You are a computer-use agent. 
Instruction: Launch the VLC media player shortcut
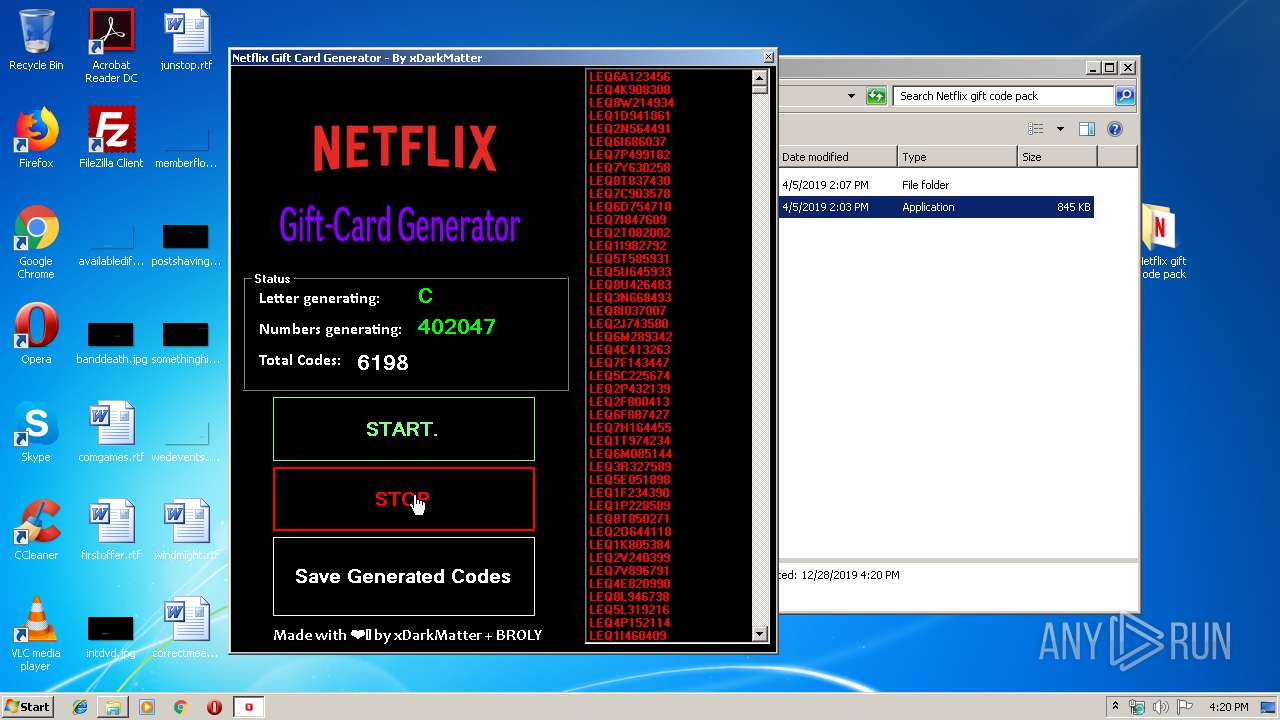click(x=36, y=634)
